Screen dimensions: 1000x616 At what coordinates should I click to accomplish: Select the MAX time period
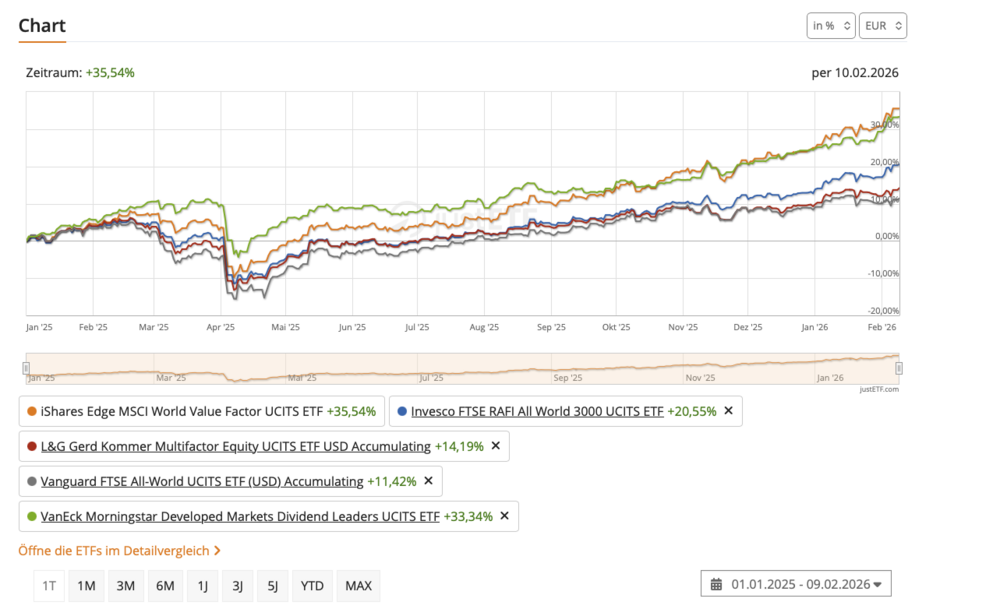pyautogui.click(x=358, y=585)
